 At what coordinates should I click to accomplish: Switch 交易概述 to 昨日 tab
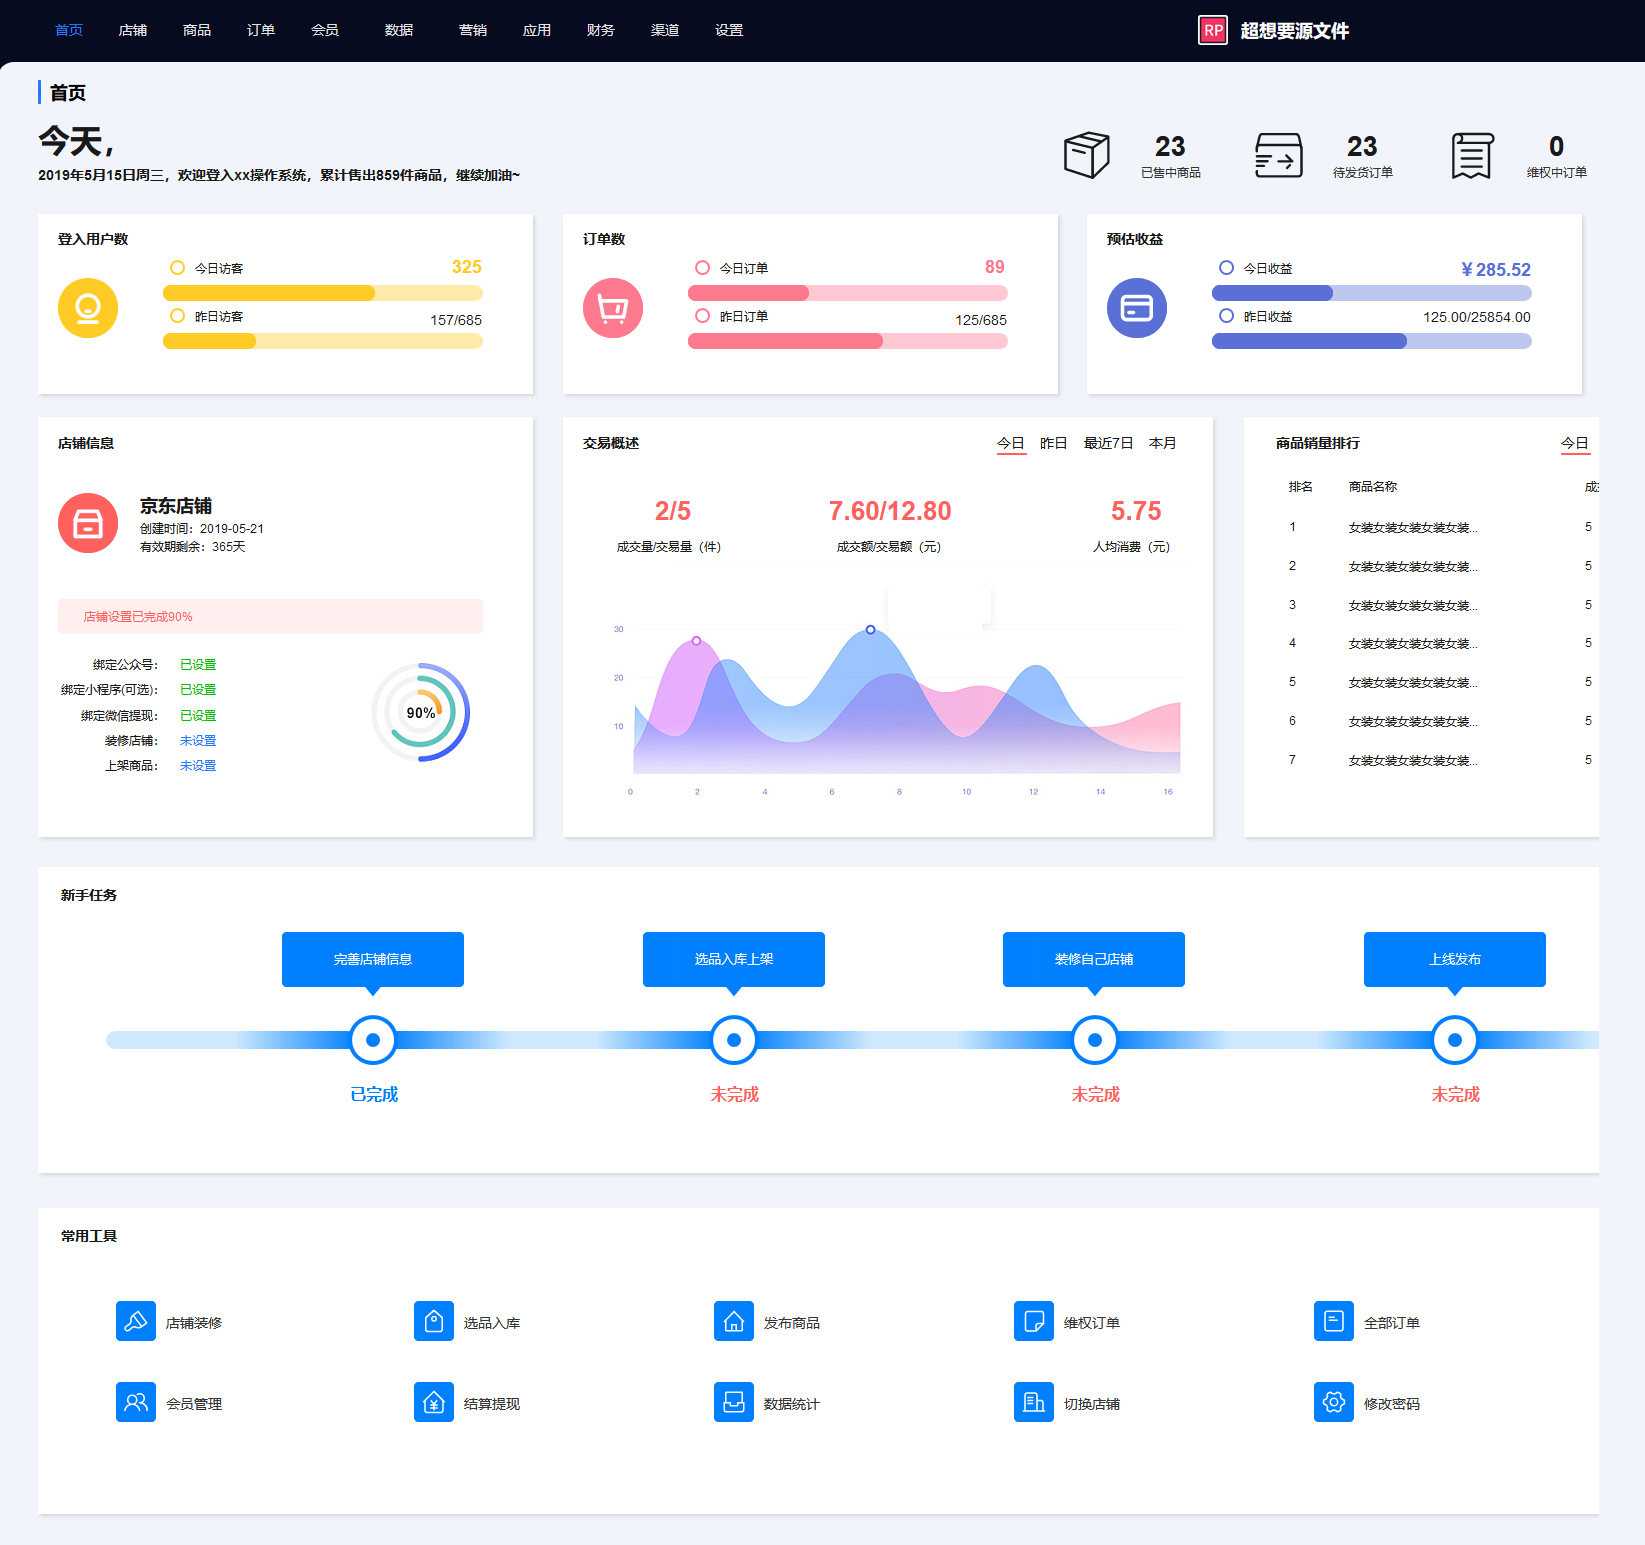tap(1054, 443)
